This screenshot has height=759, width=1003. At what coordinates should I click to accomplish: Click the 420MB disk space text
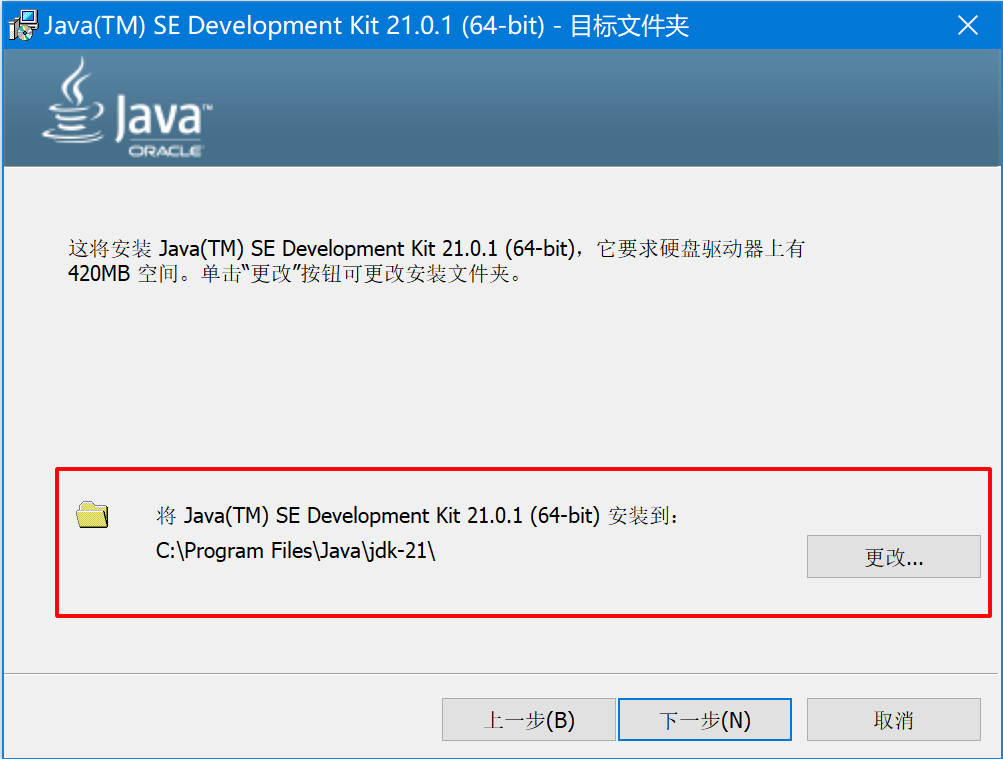point(99,274)
